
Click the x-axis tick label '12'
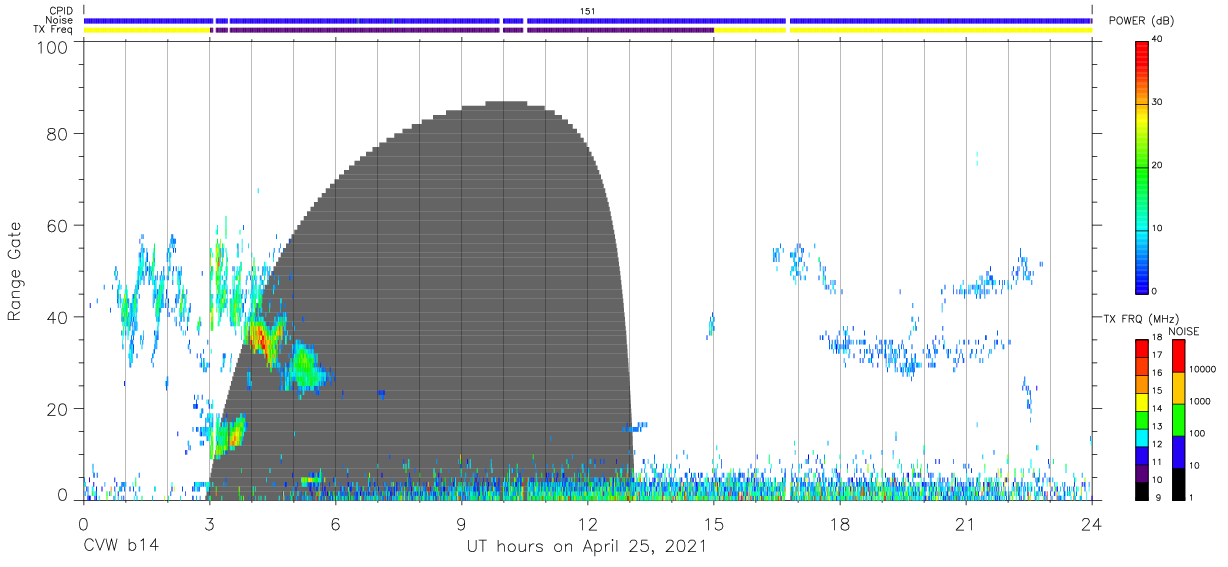(x=587, y=524)
